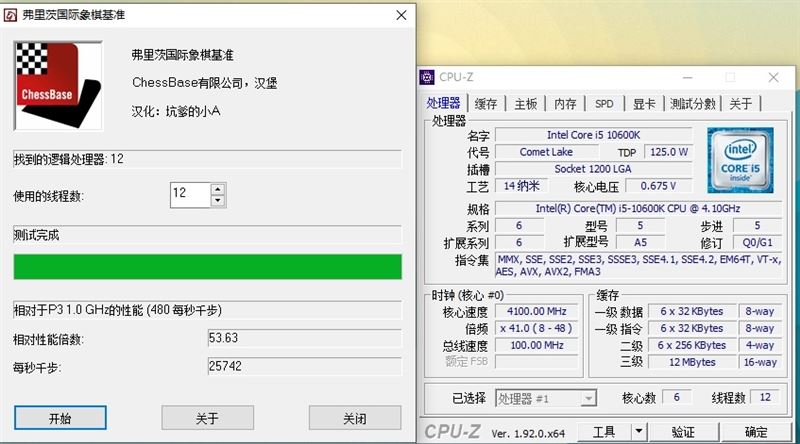Screen dimensions: 800x444
Task: Click the package value Socket 1200 LGA
Action: [593, 169]
